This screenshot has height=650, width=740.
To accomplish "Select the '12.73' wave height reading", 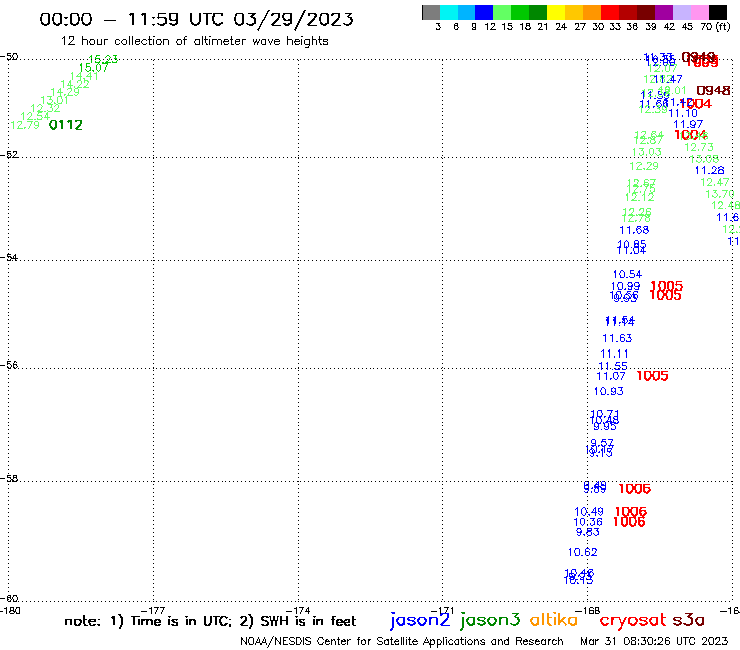I will pyautogui.click(x=699, y=147).
